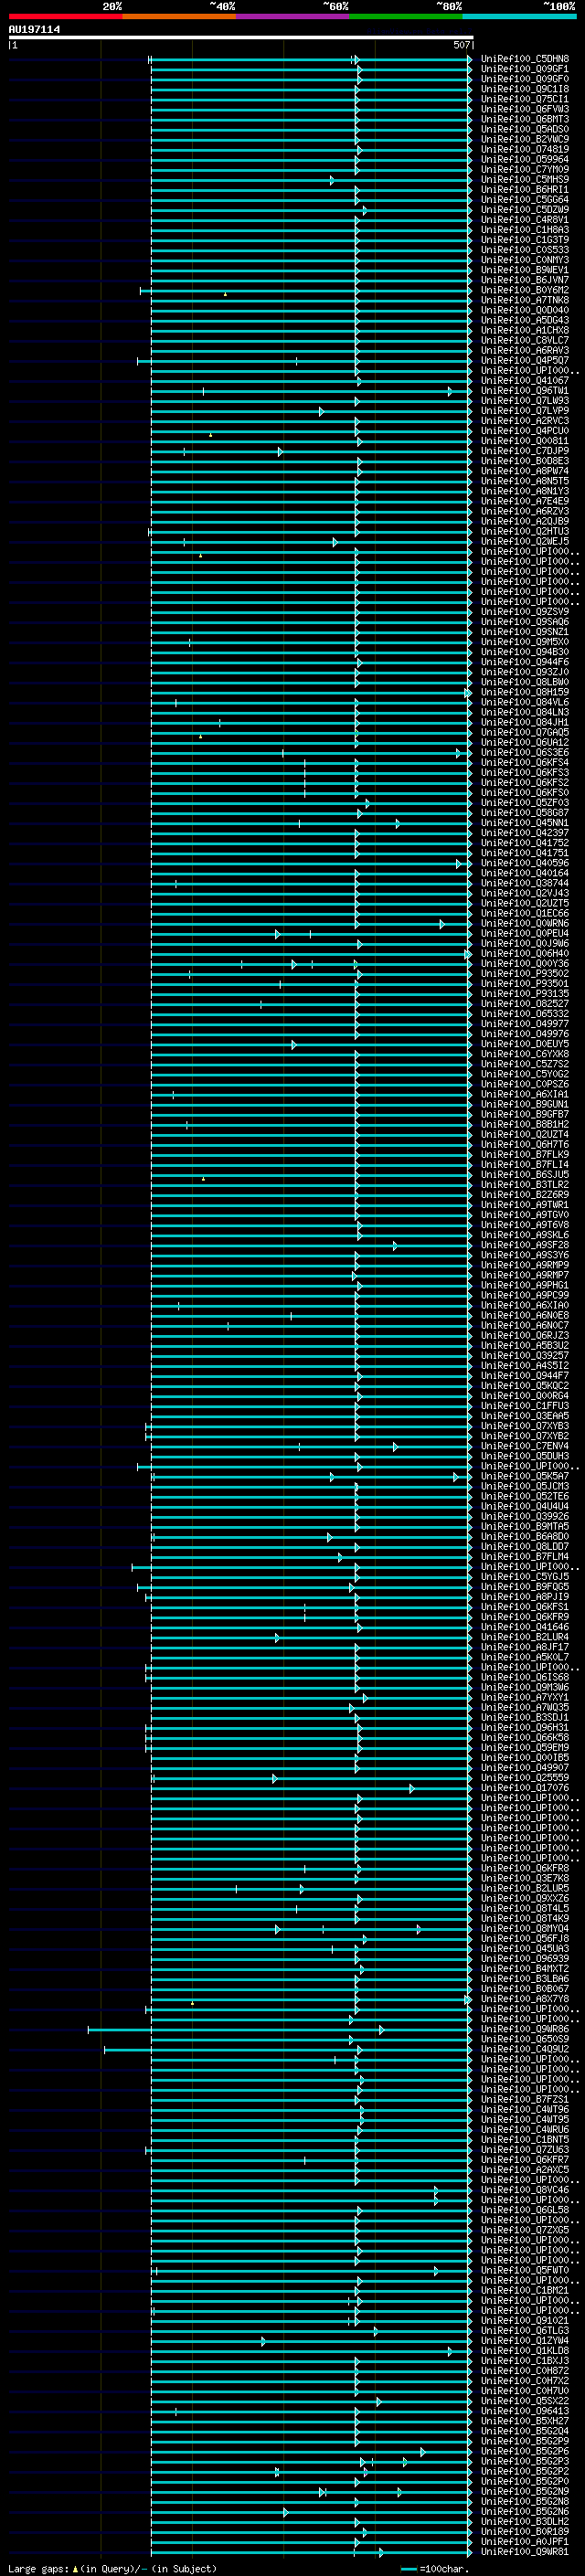Select the UniRef100_Q96TW1 hit label
This screenshot has height=2576, width=585.
coord(524,391)
